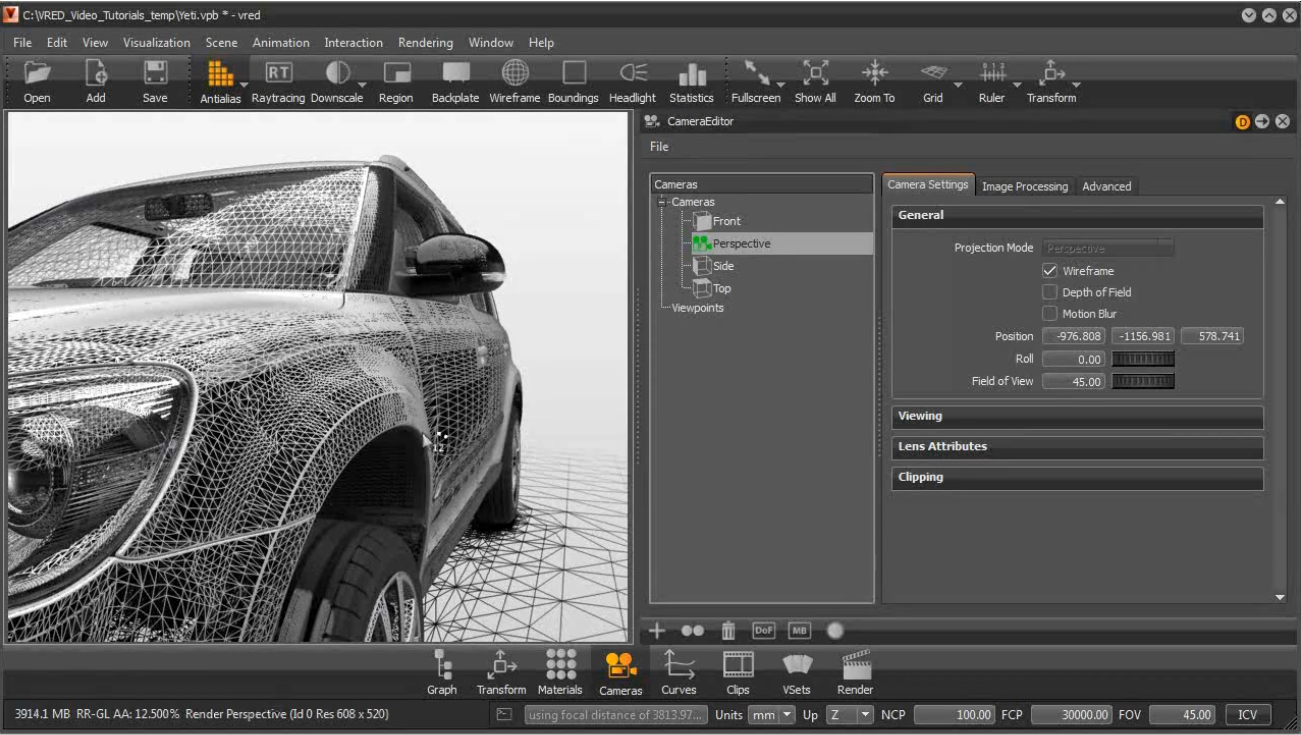Switch to the Image Processing tab
Image resolution: width=1301 pixels, height=735 pixels.
[1024, 186]
